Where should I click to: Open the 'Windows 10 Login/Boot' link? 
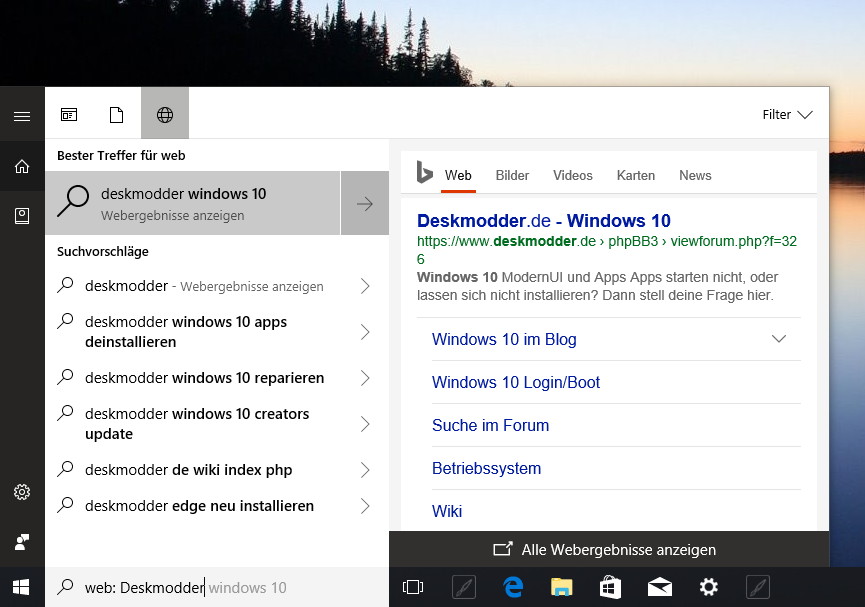pyautogui.click(x=516, y=382)
